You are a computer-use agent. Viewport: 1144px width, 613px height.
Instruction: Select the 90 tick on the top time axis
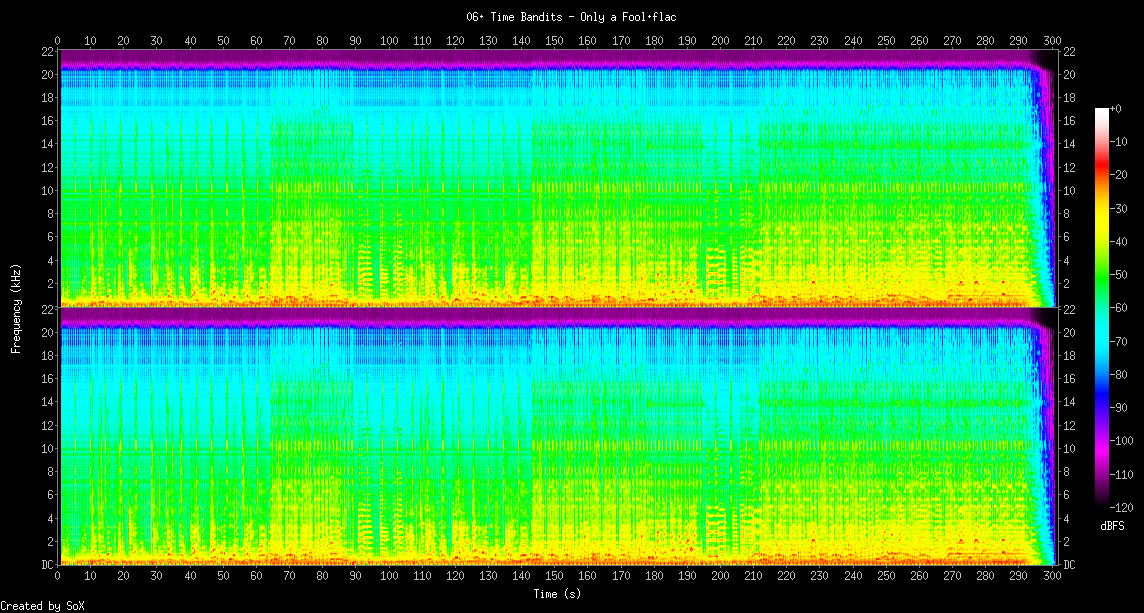(x=355, y=40)
